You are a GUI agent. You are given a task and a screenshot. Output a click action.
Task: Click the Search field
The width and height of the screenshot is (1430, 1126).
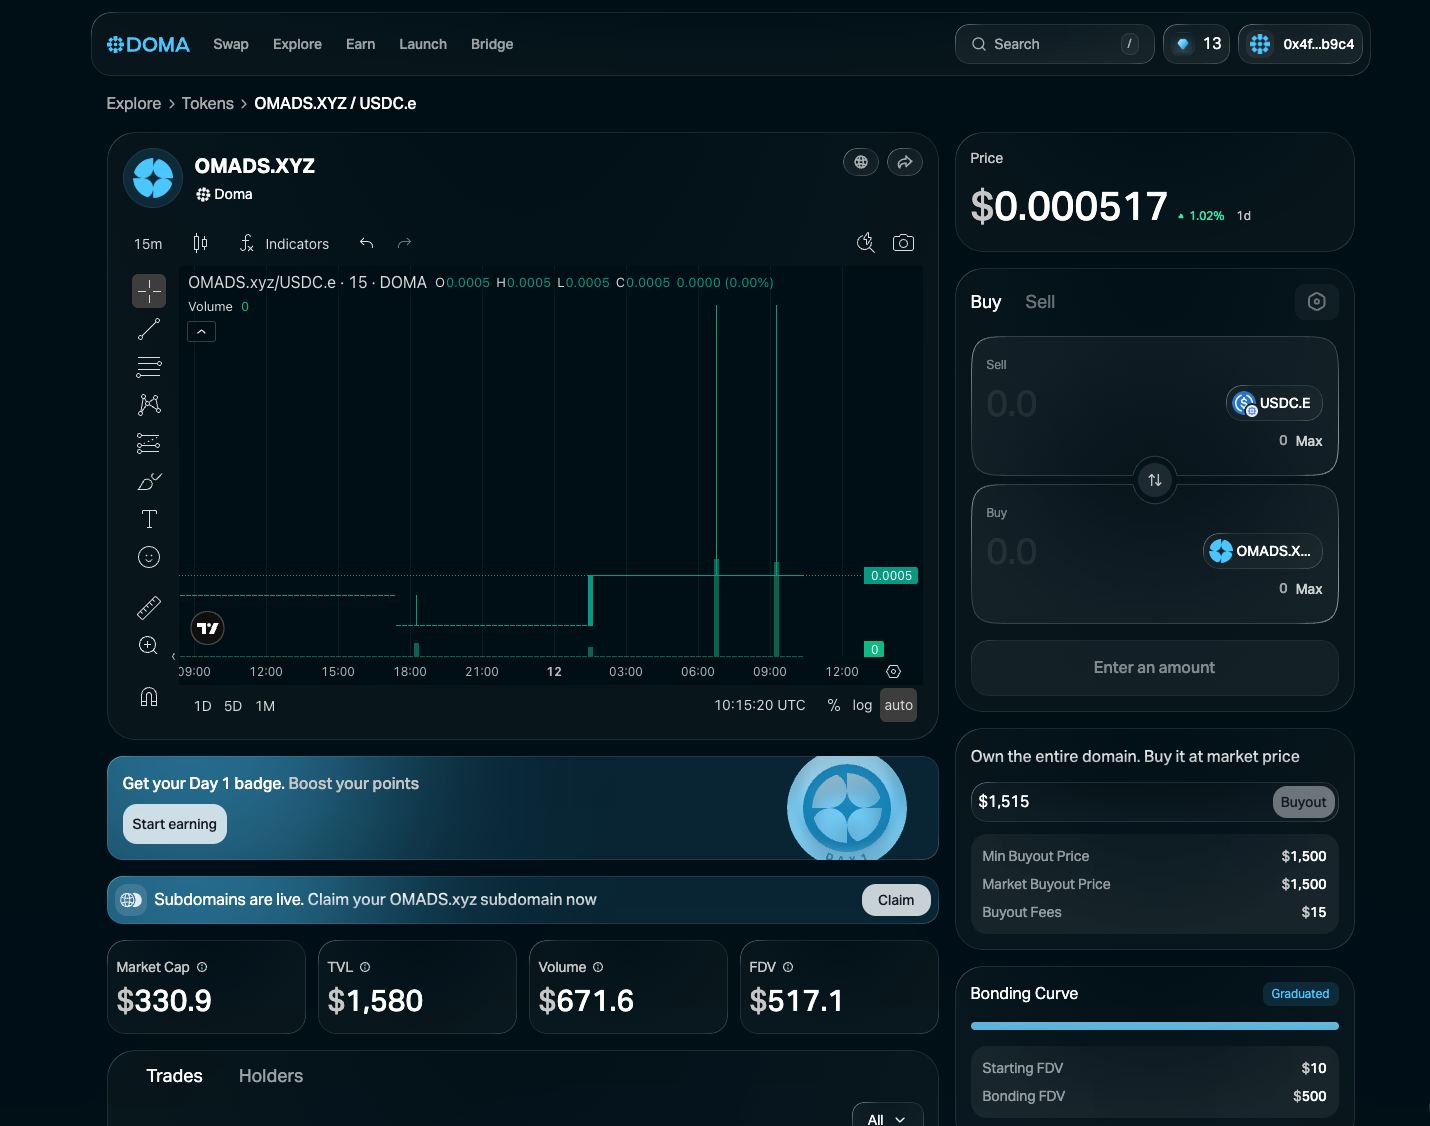(1055, 44)
